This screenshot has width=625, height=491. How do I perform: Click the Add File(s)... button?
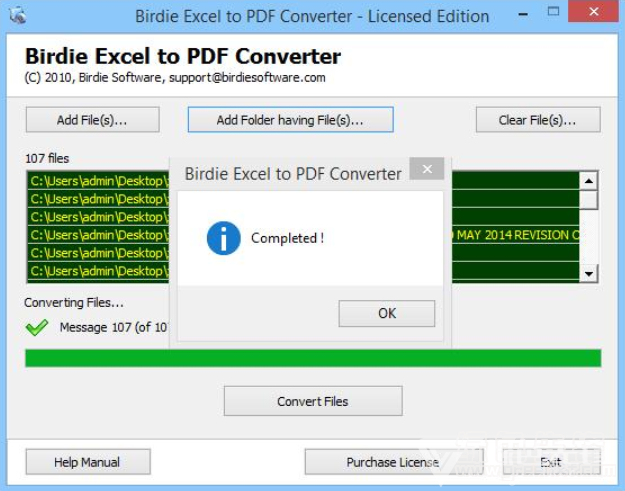pos(92,120)
